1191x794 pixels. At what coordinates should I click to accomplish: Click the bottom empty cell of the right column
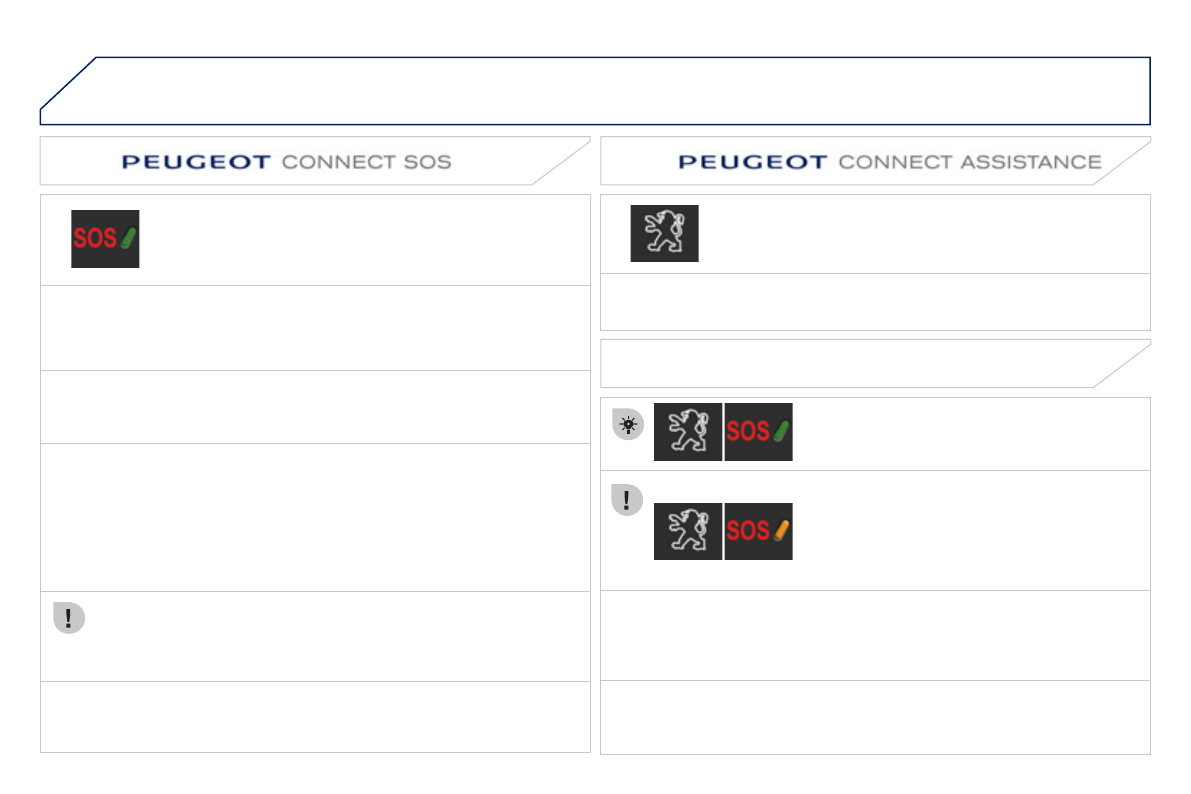875,717
